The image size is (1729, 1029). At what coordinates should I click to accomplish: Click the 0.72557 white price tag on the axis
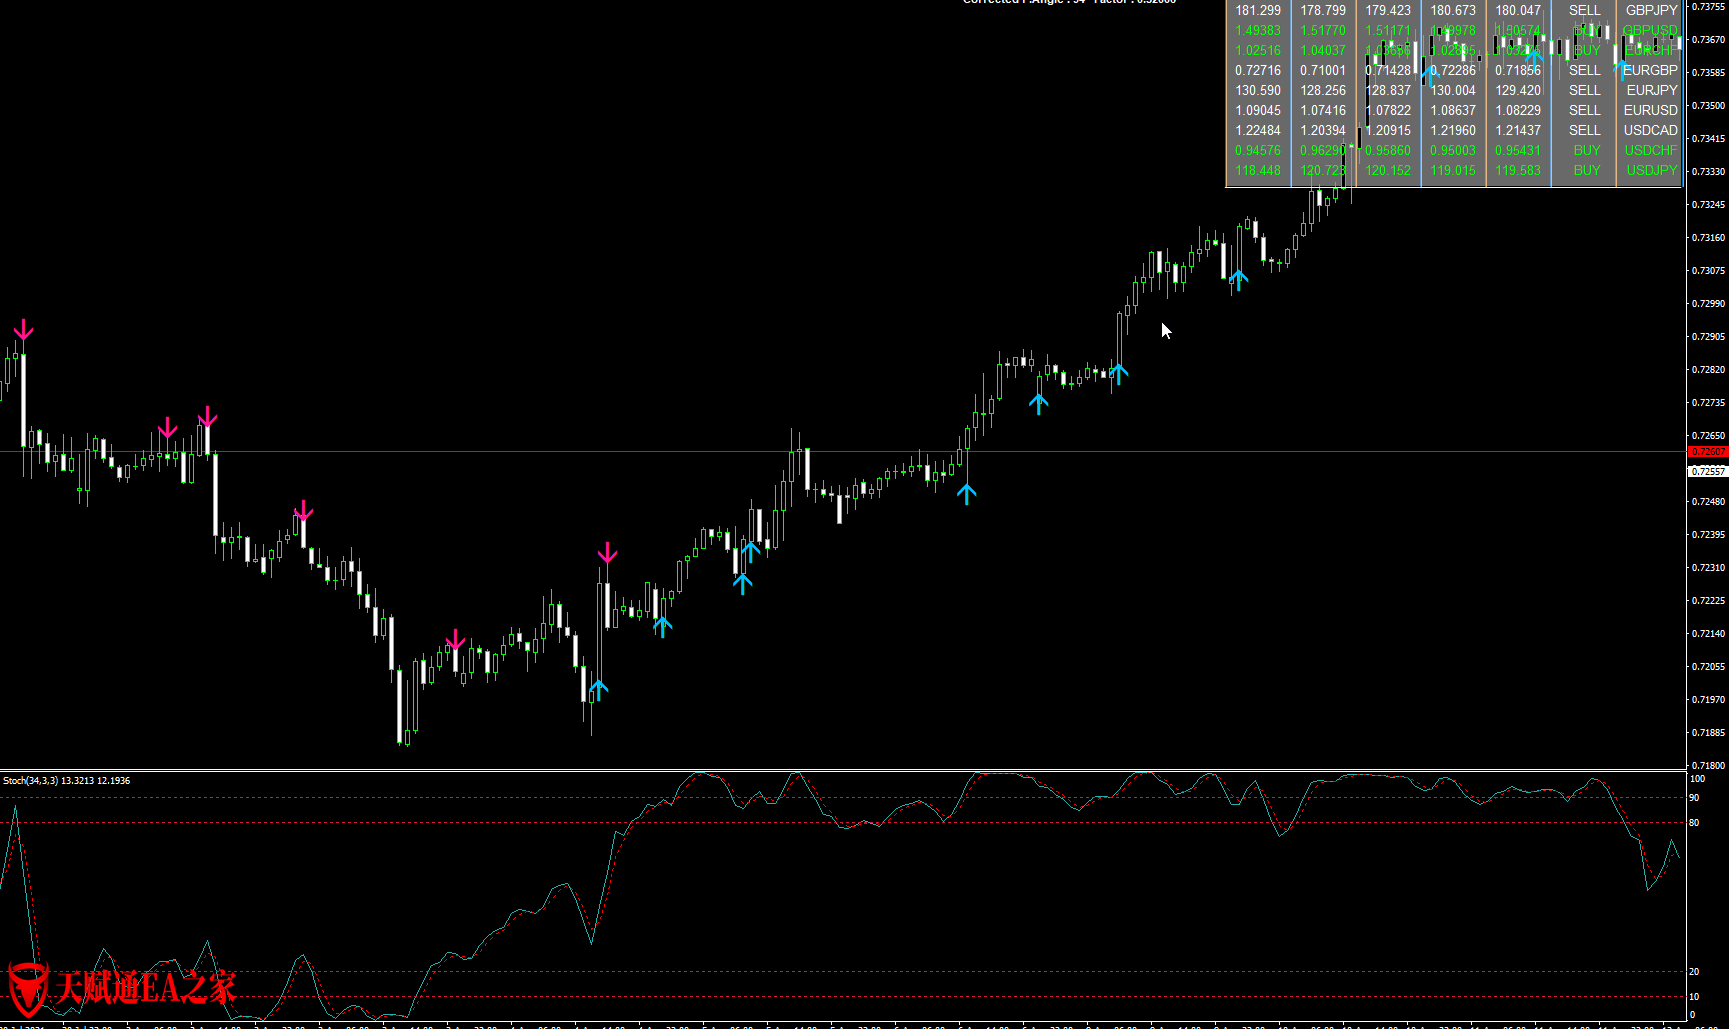[1707, 471]
